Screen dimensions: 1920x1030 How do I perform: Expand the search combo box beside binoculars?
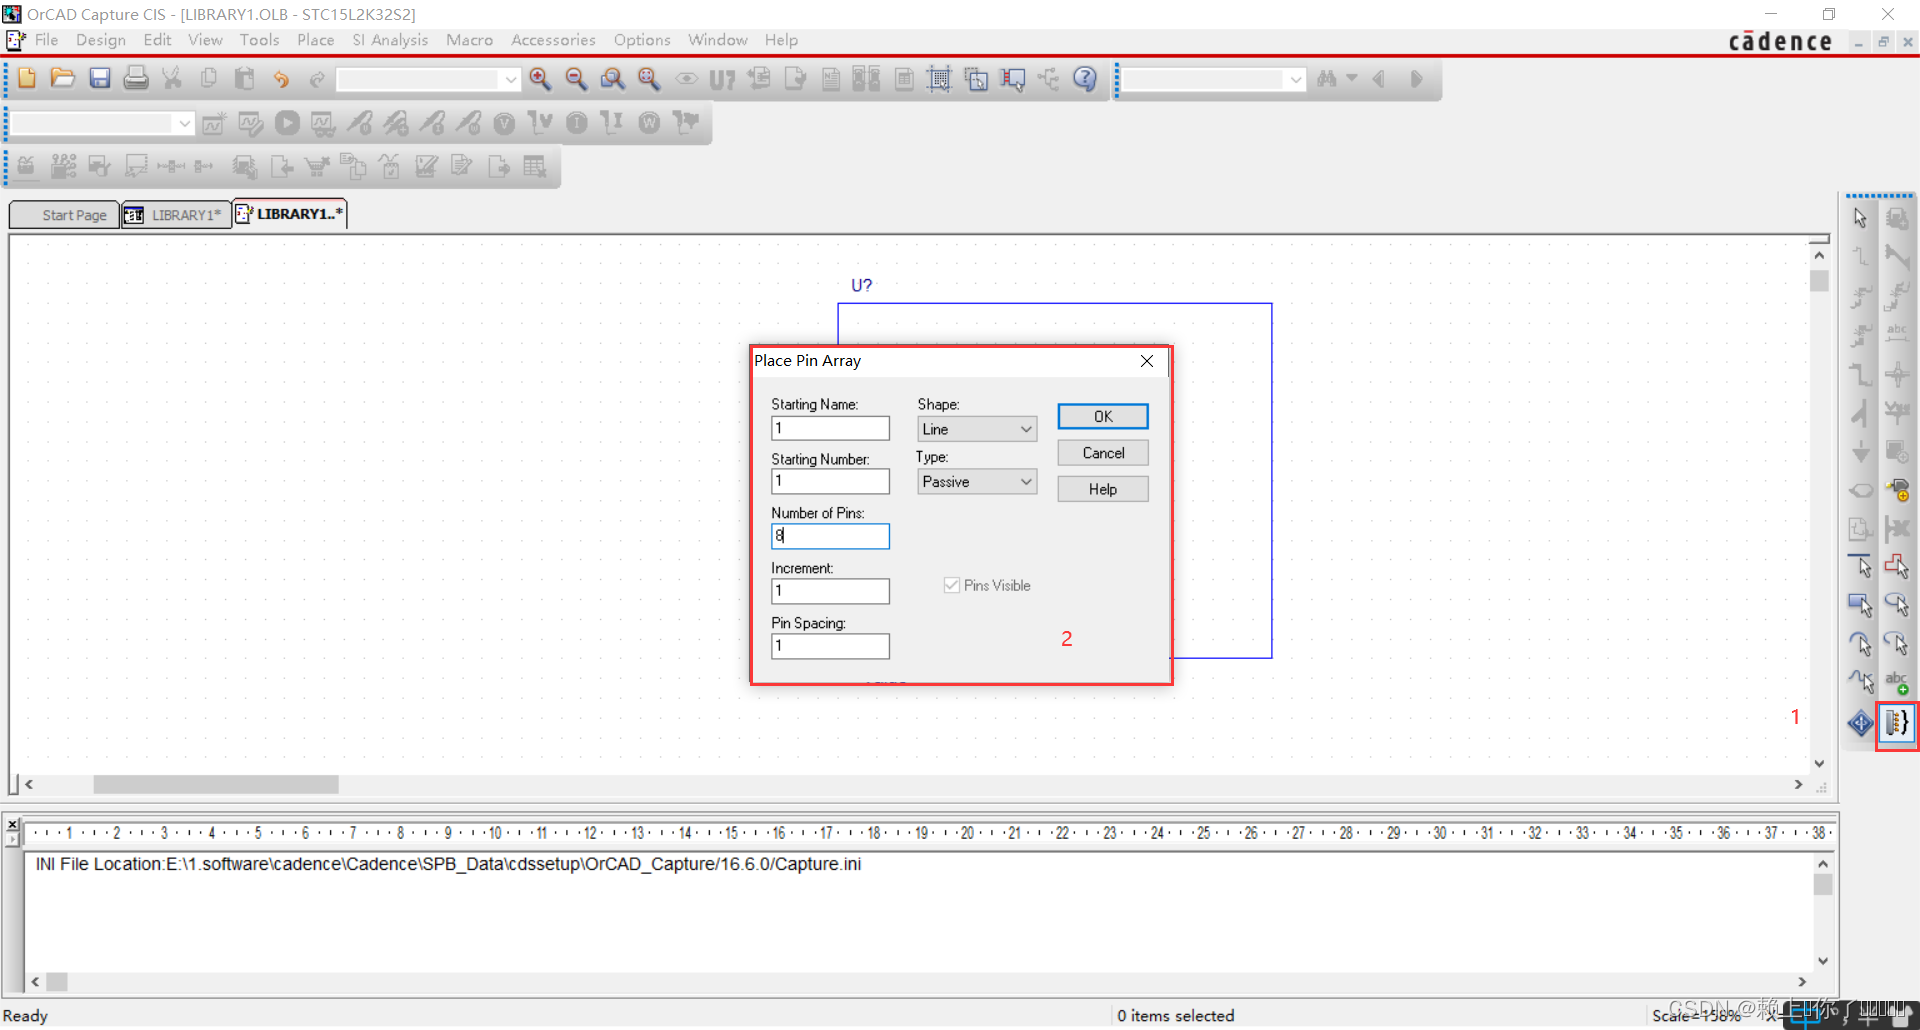(x=1296, y=79)
